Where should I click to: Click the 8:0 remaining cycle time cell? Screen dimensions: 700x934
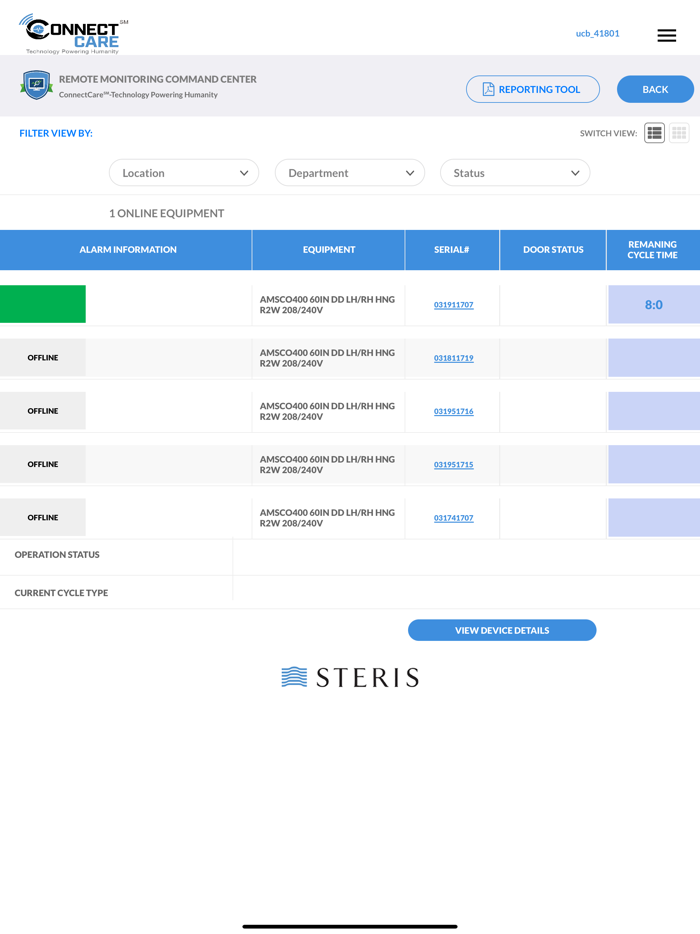tap(654, 304)
